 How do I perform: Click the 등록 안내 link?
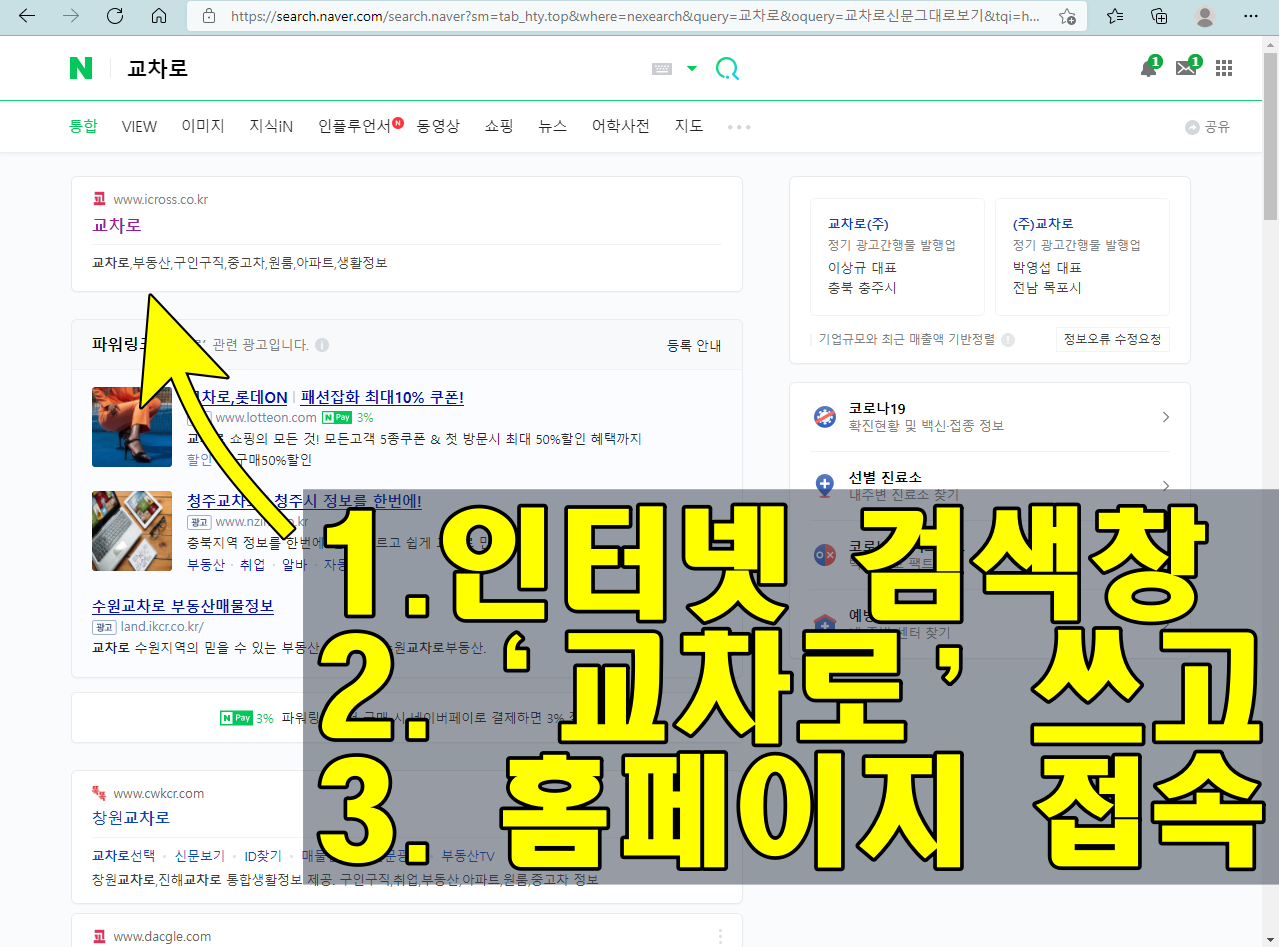694,345
